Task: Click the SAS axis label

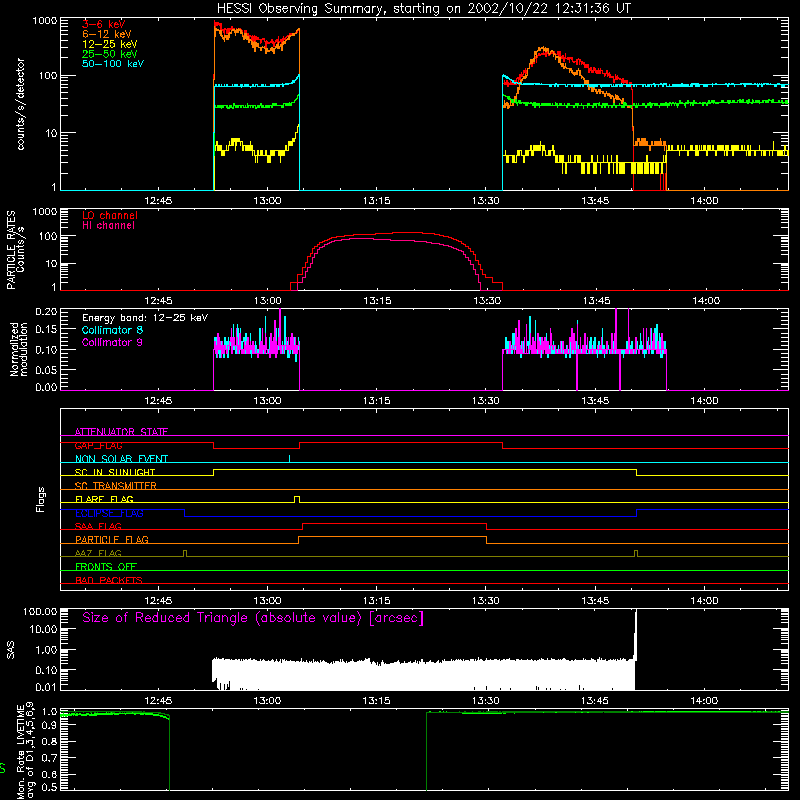Action: coord(10,650)
